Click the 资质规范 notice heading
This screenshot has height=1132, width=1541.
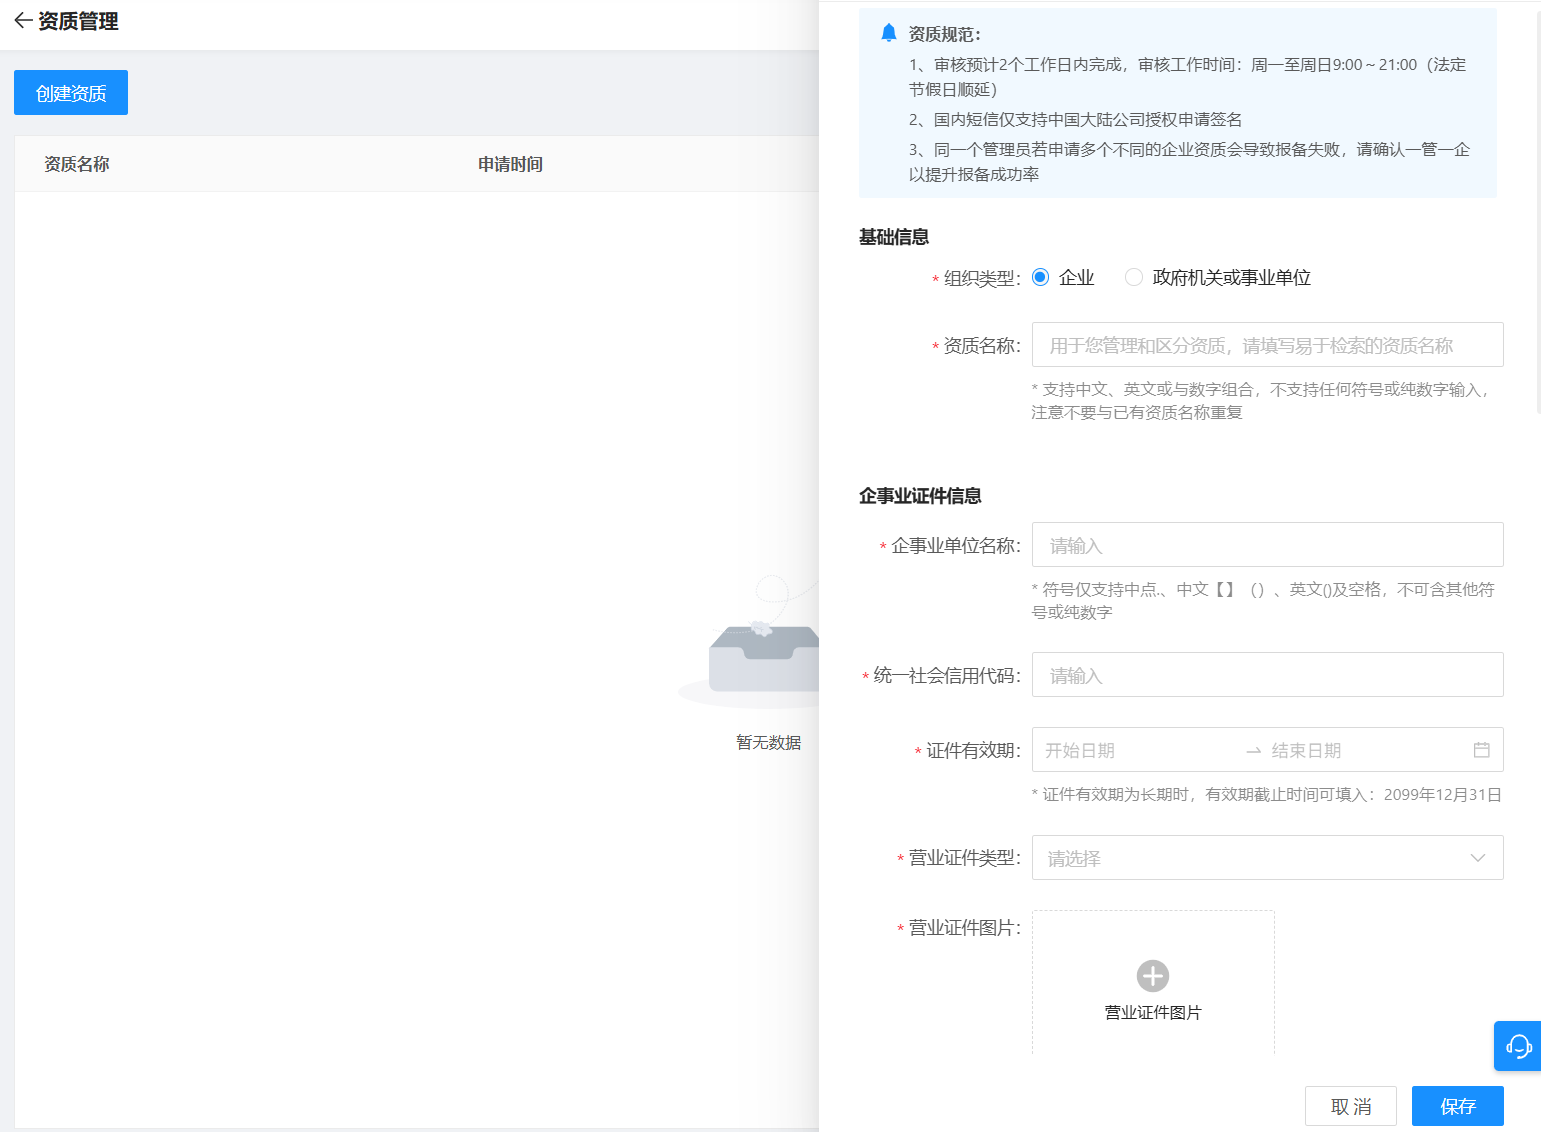(x=944, y=34)
